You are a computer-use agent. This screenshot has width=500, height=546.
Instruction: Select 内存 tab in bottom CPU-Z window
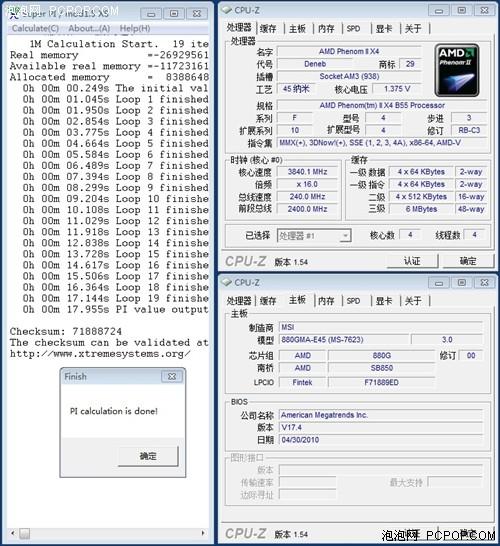click(326, 301)
